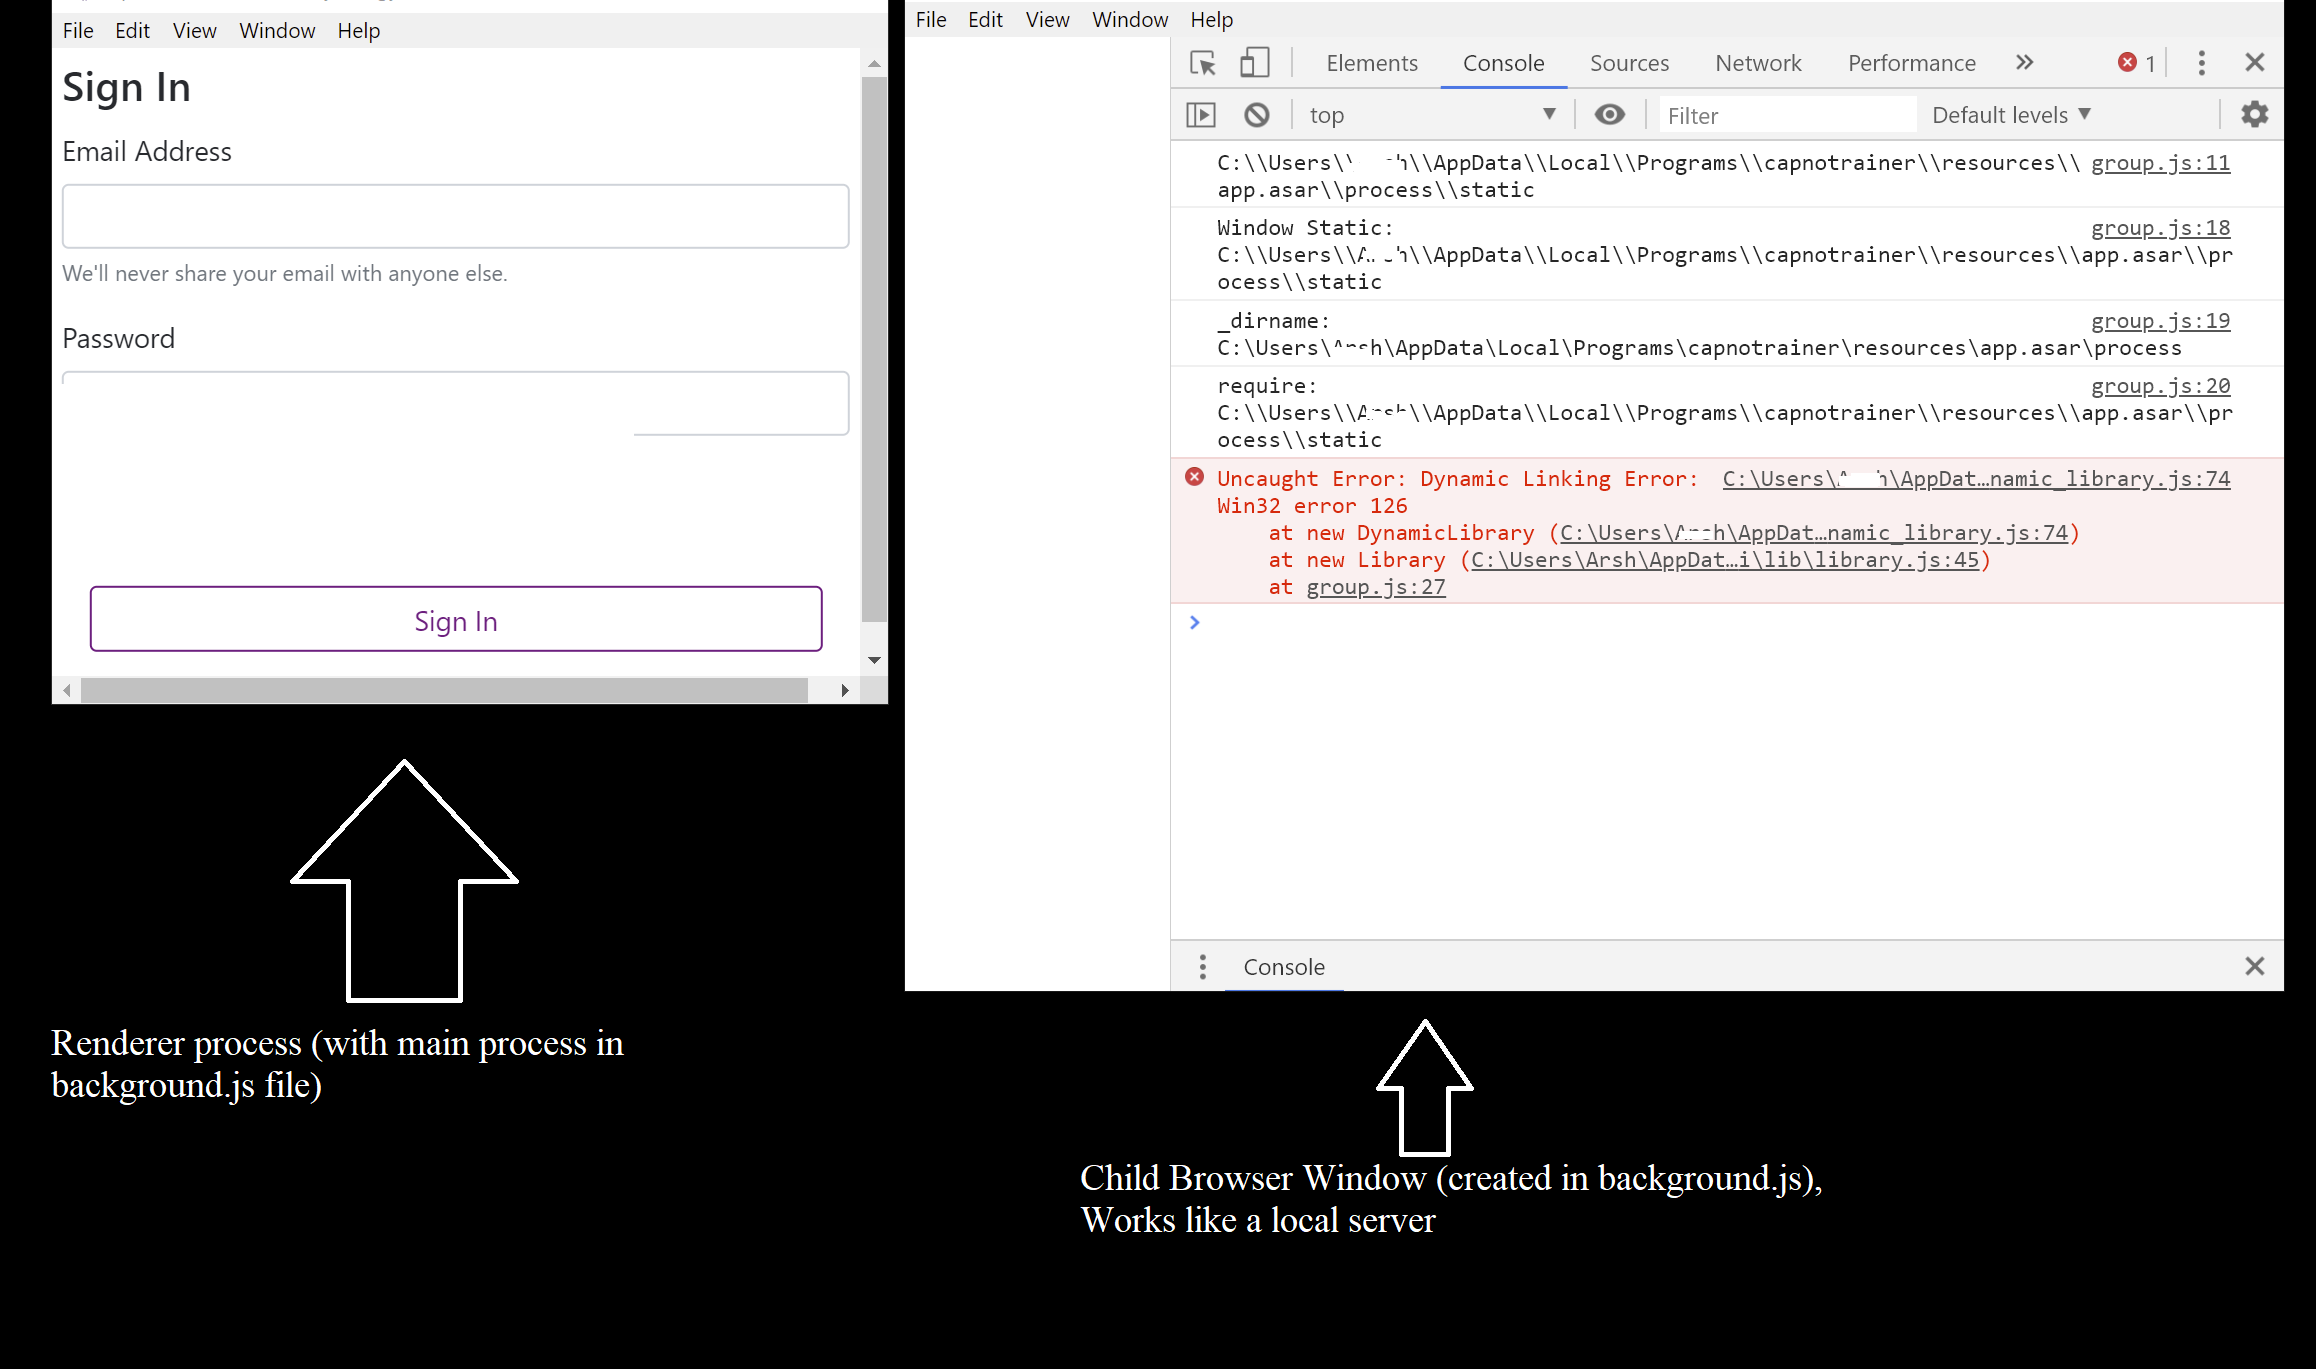Switch to the Network tab
The image size is (2316, 1369).
pyautogui.click(x=1757, y=62)
